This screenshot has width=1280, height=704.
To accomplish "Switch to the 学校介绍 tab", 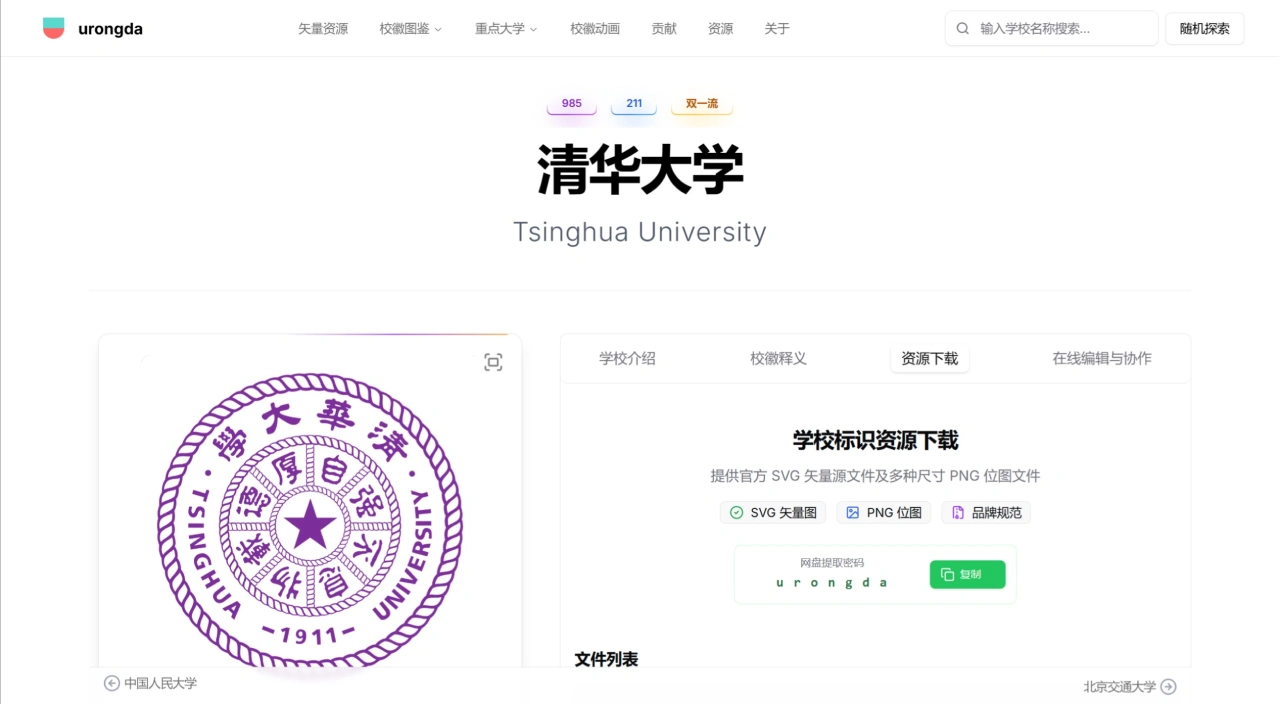I will (x=627, y=358).
